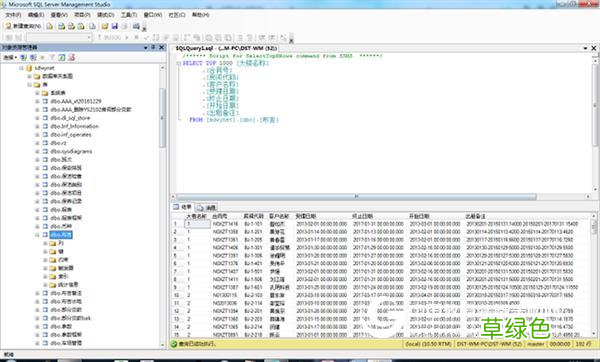The image size is (600, 362).
Task: Open the database selector combo box
Action: (59, 37)
